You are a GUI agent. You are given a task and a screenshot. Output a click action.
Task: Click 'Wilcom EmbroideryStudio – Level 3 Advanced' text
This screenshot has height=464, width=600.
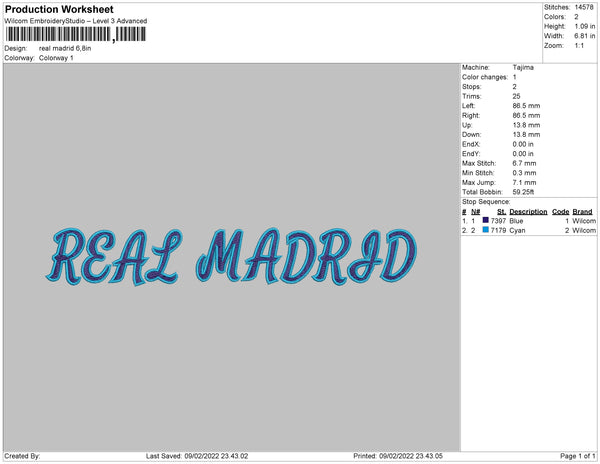(76, 21)
